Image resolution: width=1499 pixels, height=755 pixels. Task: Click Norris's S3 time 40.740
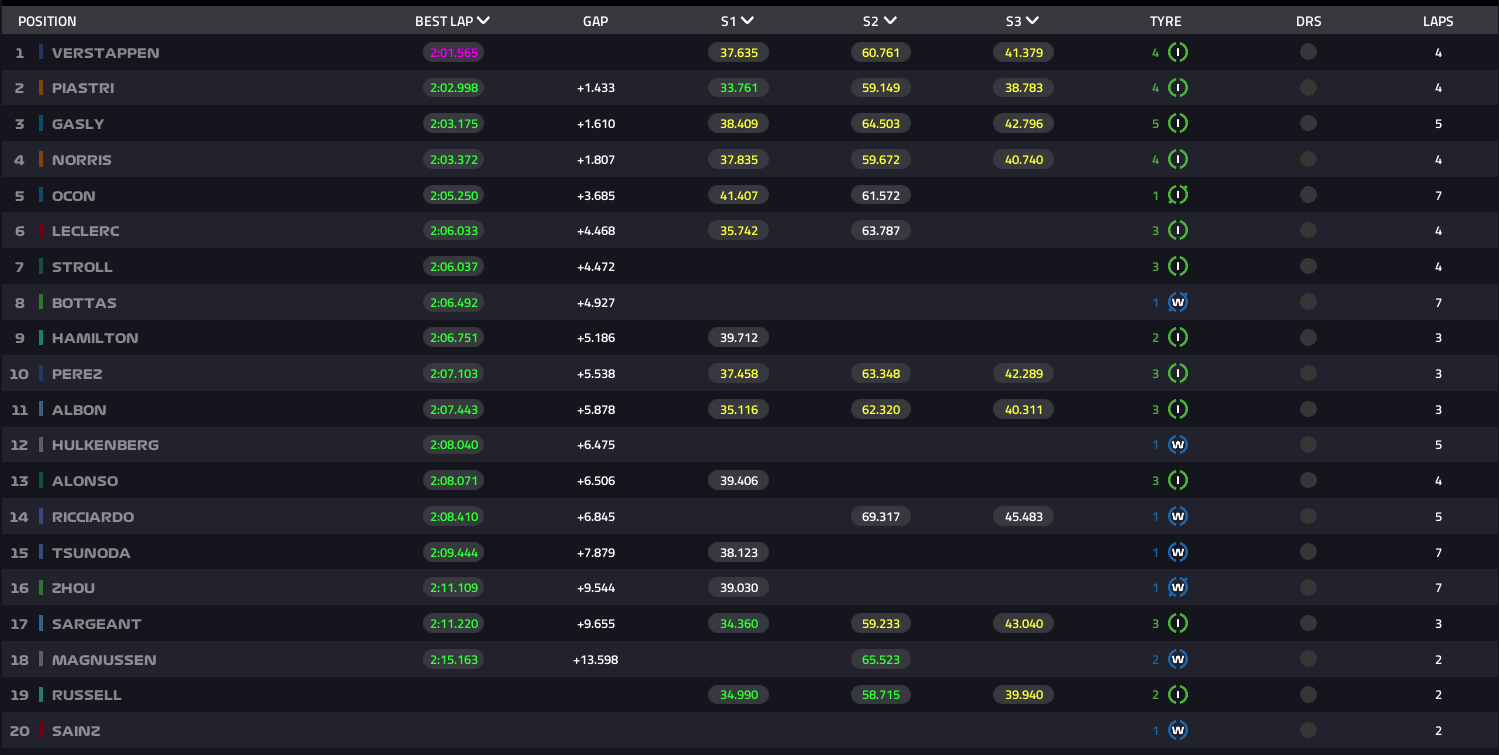point(1023,160)
